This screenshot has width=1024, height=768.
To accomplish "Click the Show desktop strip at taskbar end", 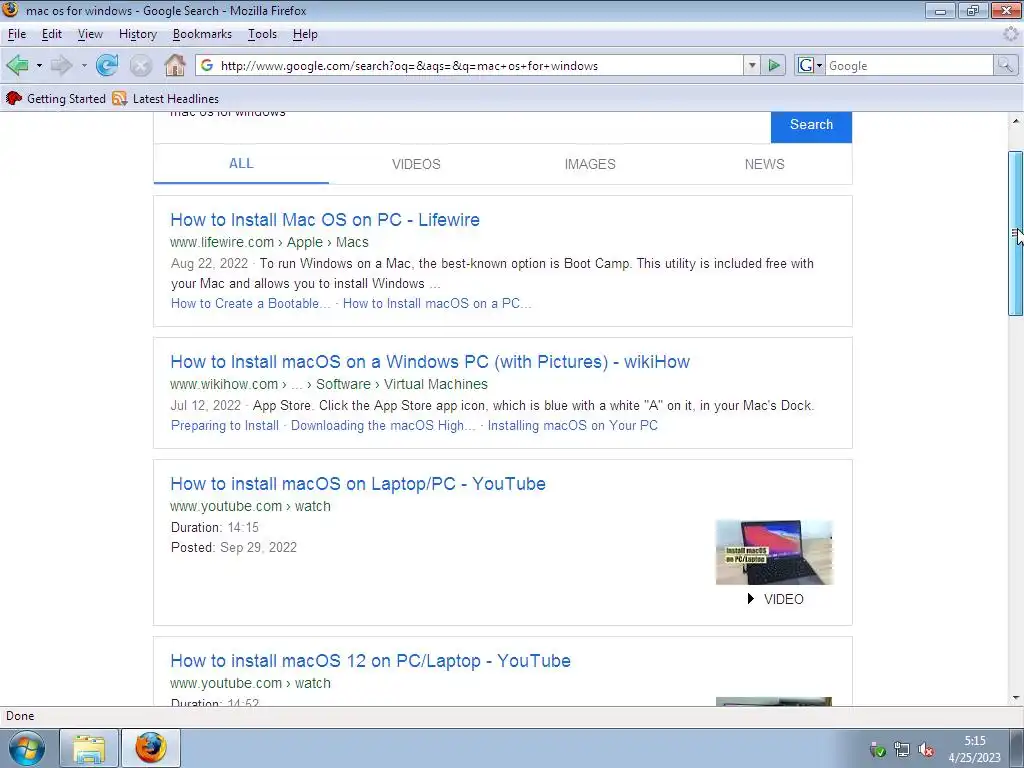I will 1016,748.
